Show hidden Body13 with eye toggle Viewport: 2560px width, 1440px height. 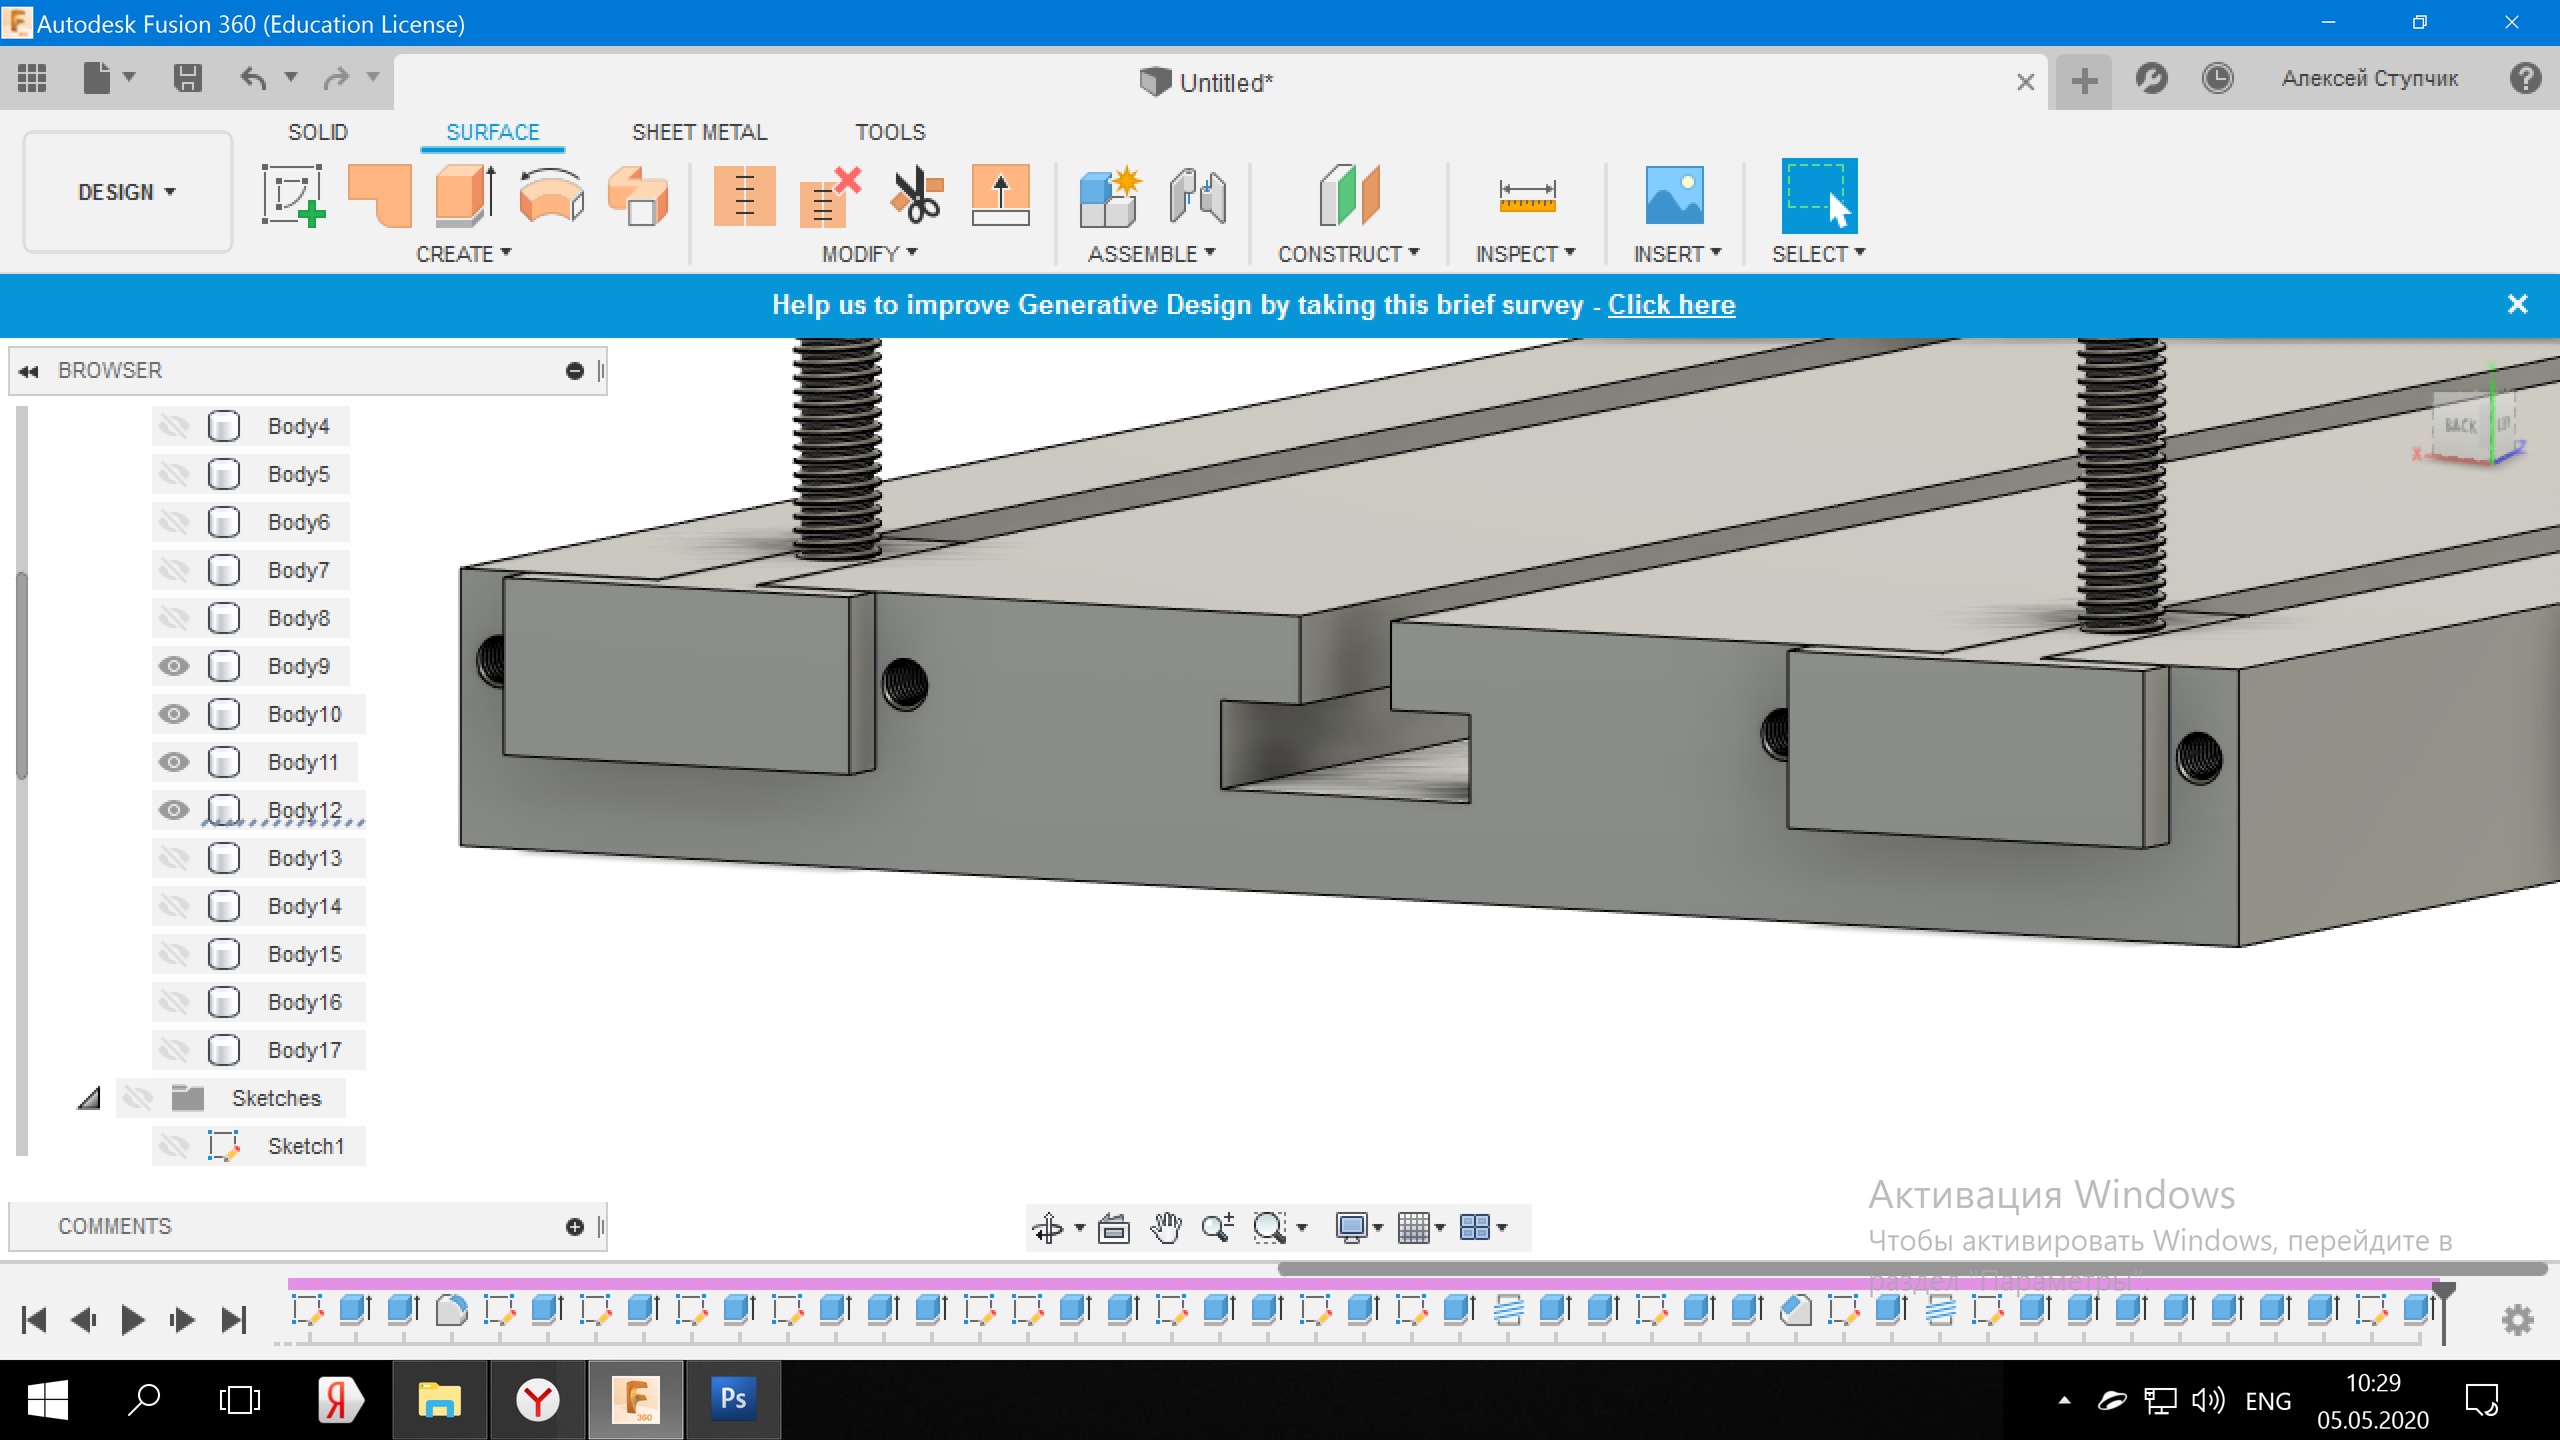[x=174, y=858]
